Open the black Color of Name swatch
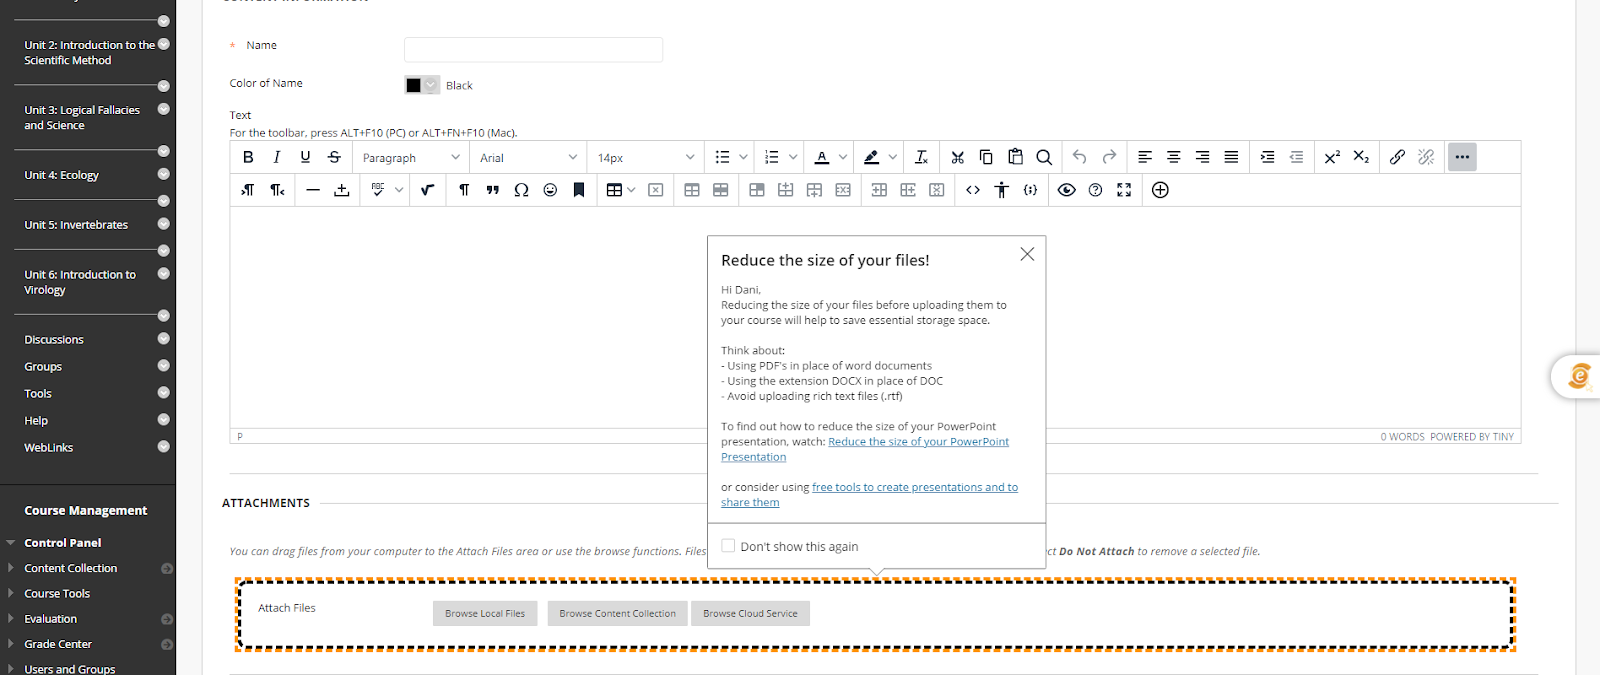Screen dimensions: 1600x675 tap(421, 85)
